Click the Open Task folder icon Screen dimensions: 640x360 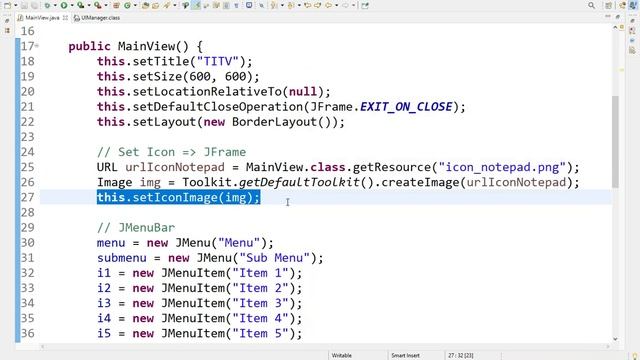click(155, 5)
